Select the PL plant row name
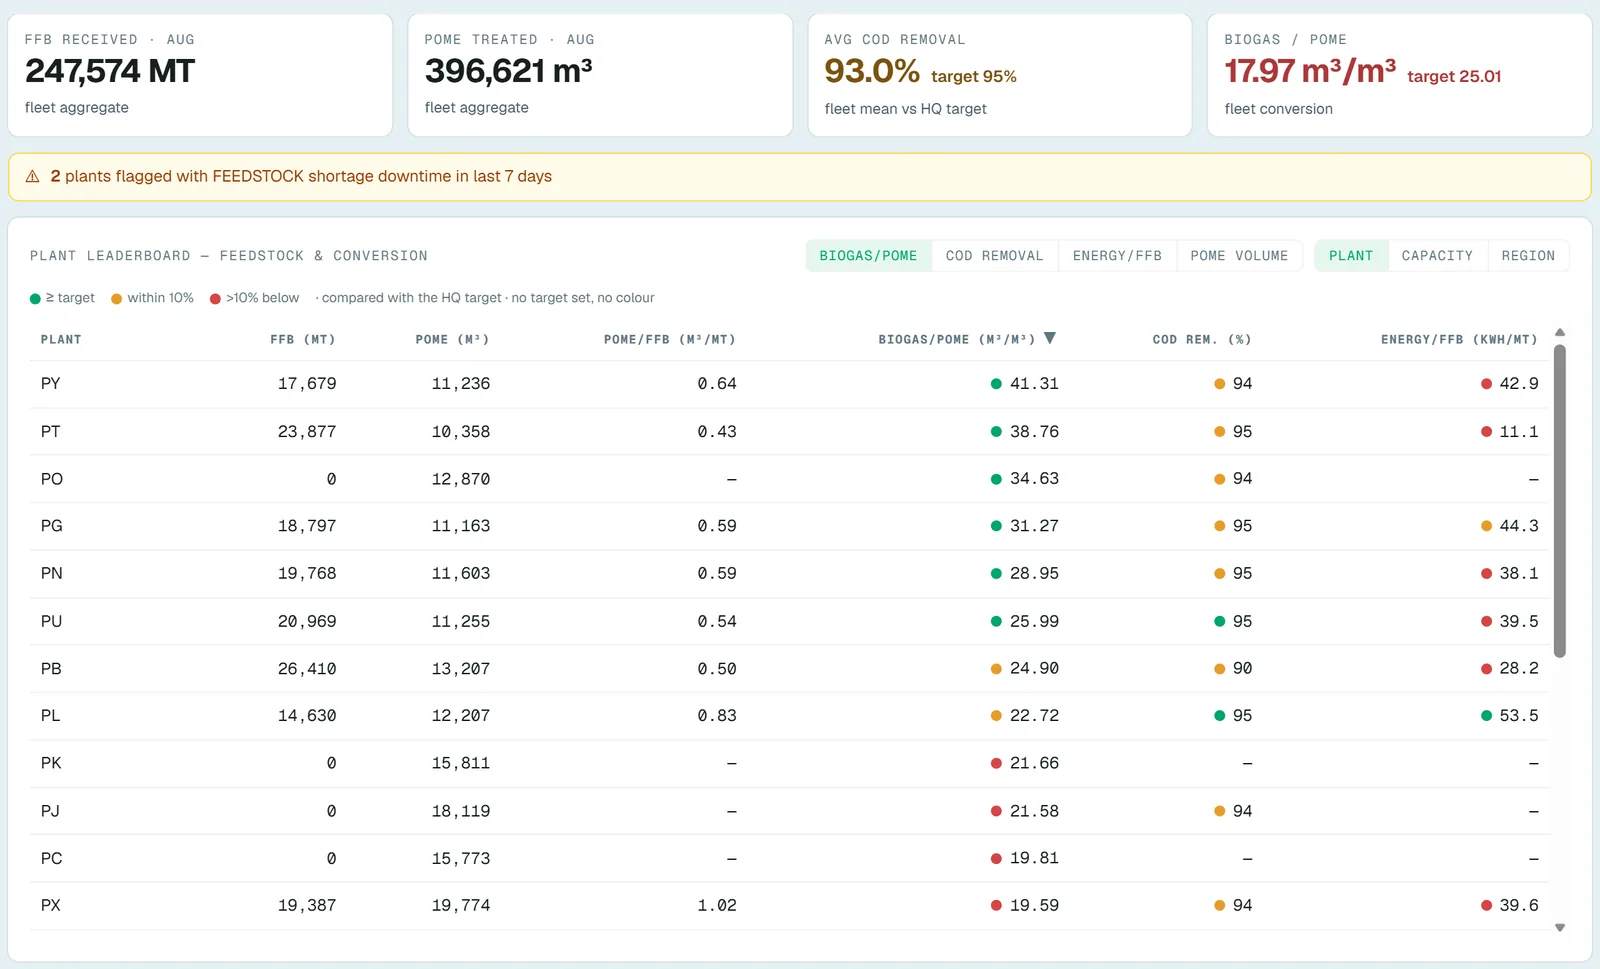This screenshot has width=1600, height=969. [x=50, y=716]
